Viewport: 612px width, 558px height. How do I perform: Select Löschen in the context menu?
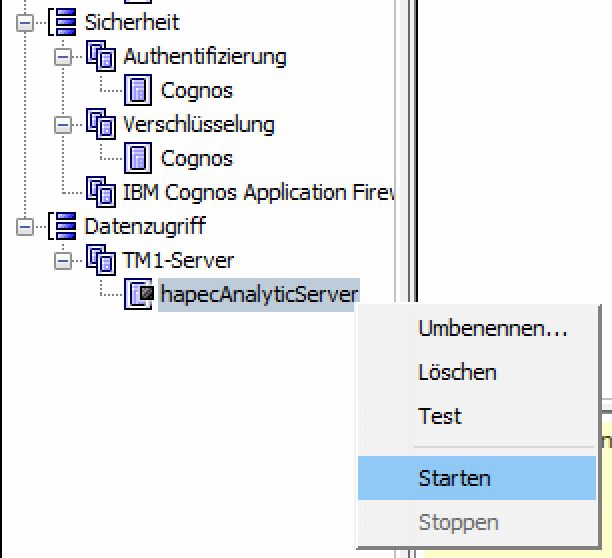tap(457, 372)
